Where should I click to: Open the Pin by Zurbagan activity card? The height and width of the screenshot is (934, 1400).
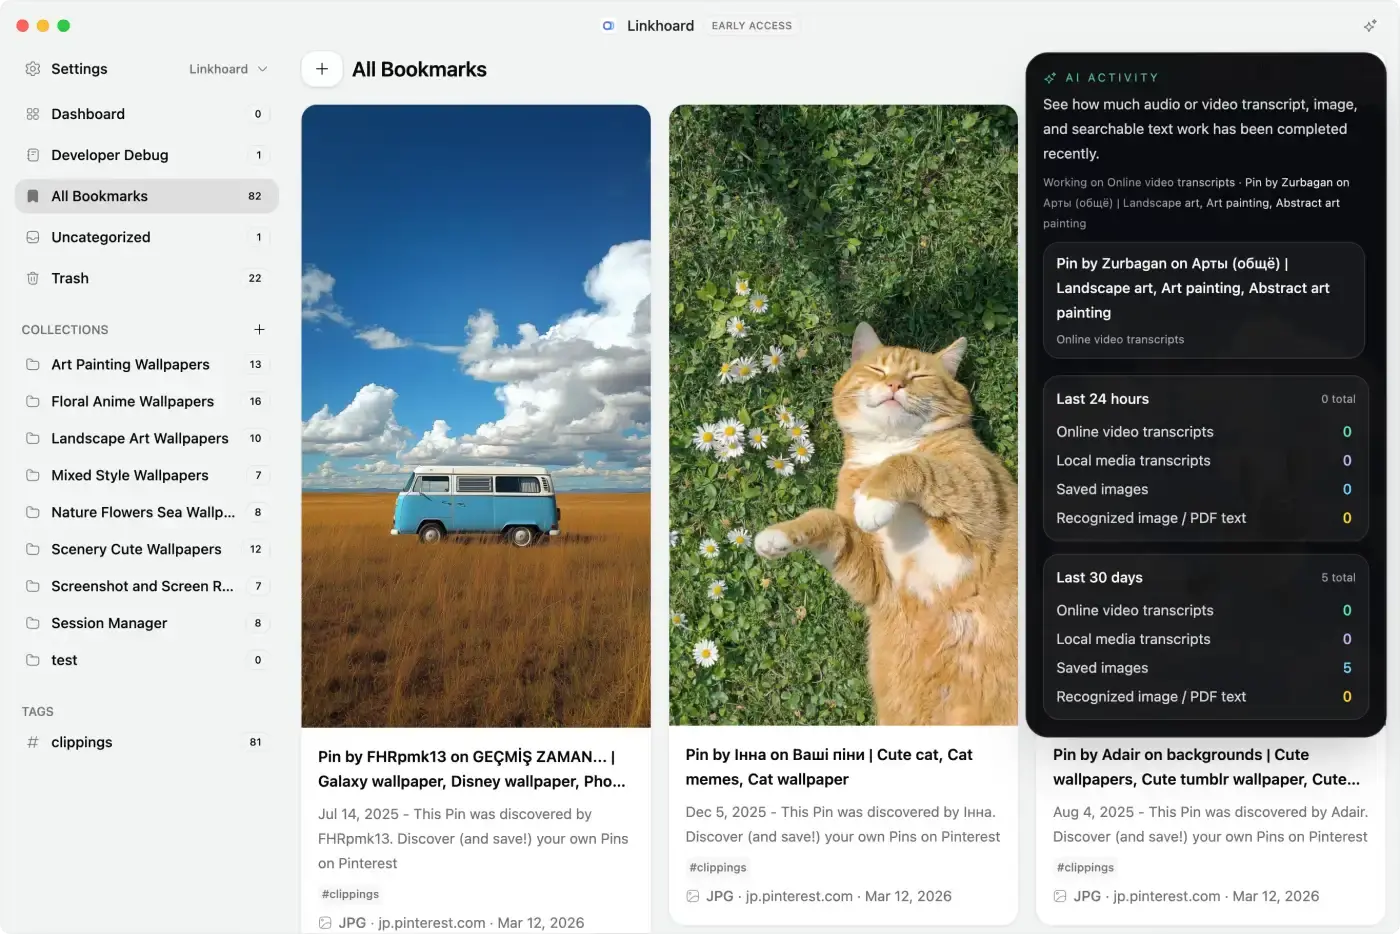point(1203,300)
